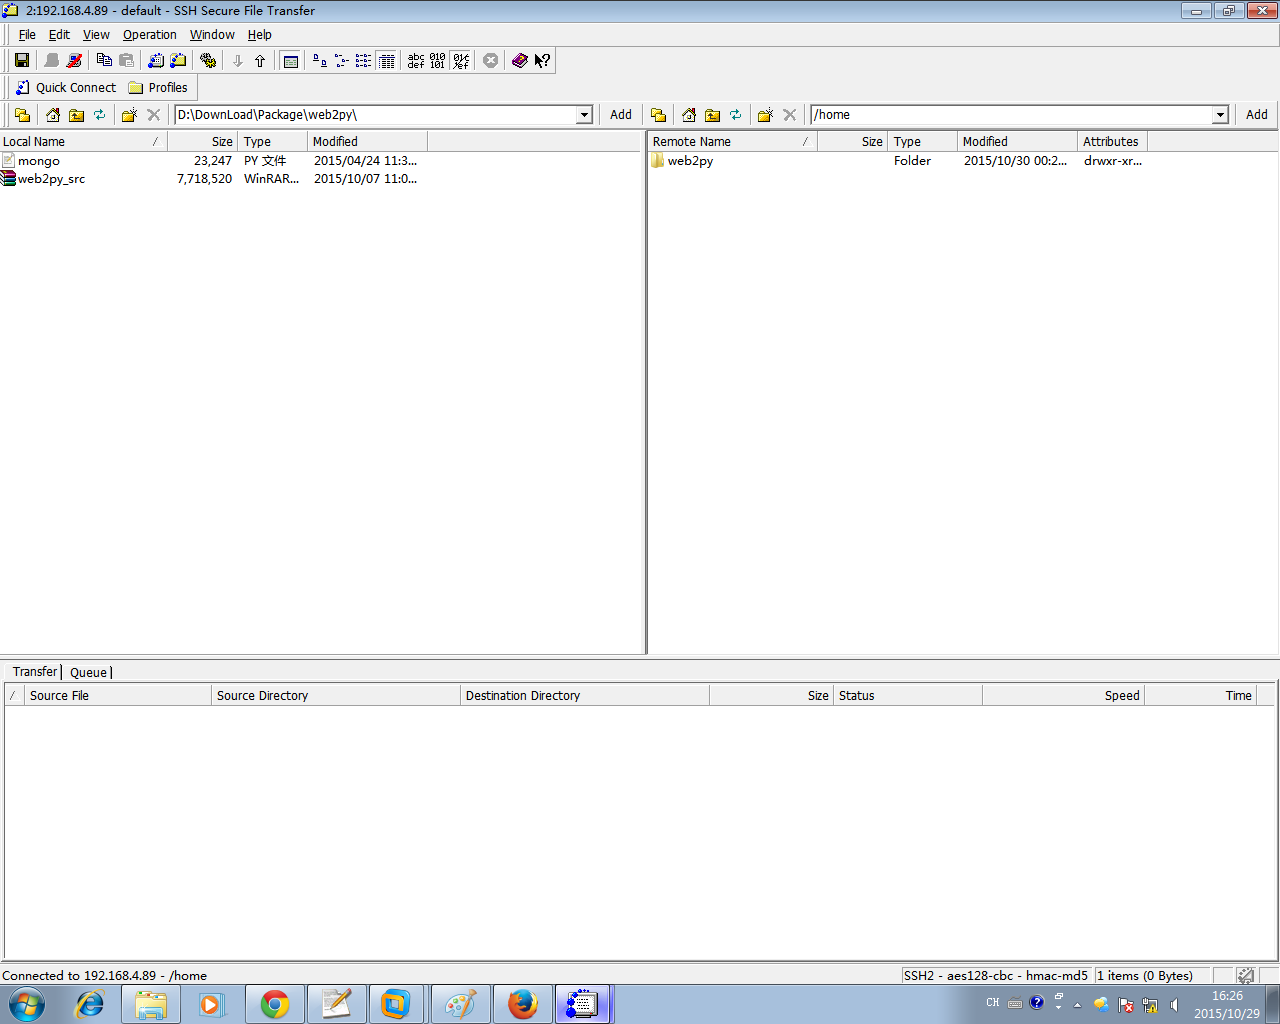Open the Profiles button
The width and height of the screenshot is (1280, 1024).
pyautogui.click(x=158, y=88)
